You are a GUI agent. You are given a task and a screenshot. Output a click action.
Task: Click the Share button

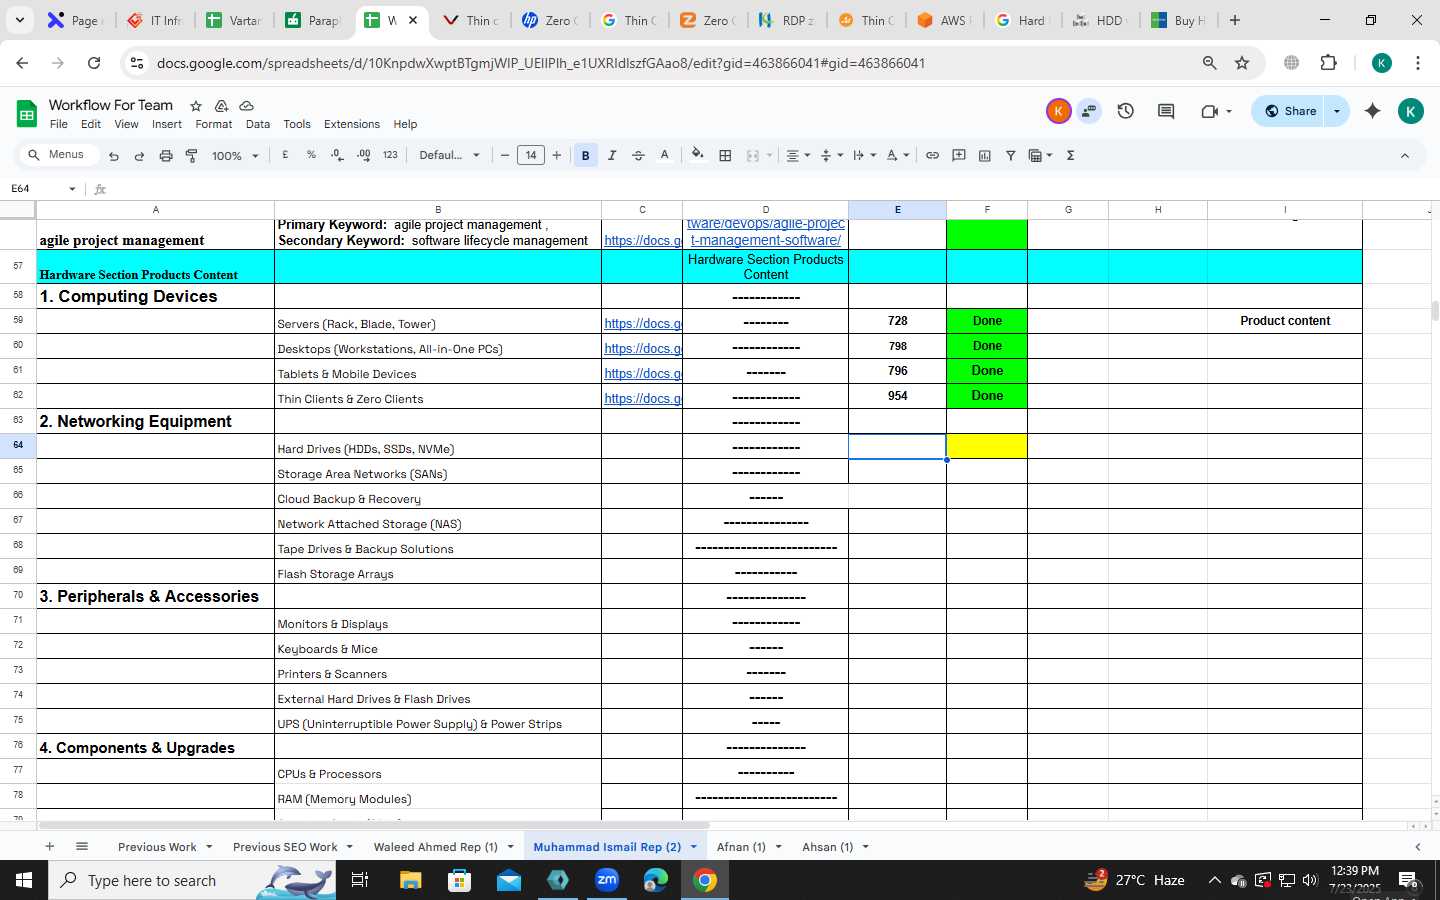(x=1290, y=111)
